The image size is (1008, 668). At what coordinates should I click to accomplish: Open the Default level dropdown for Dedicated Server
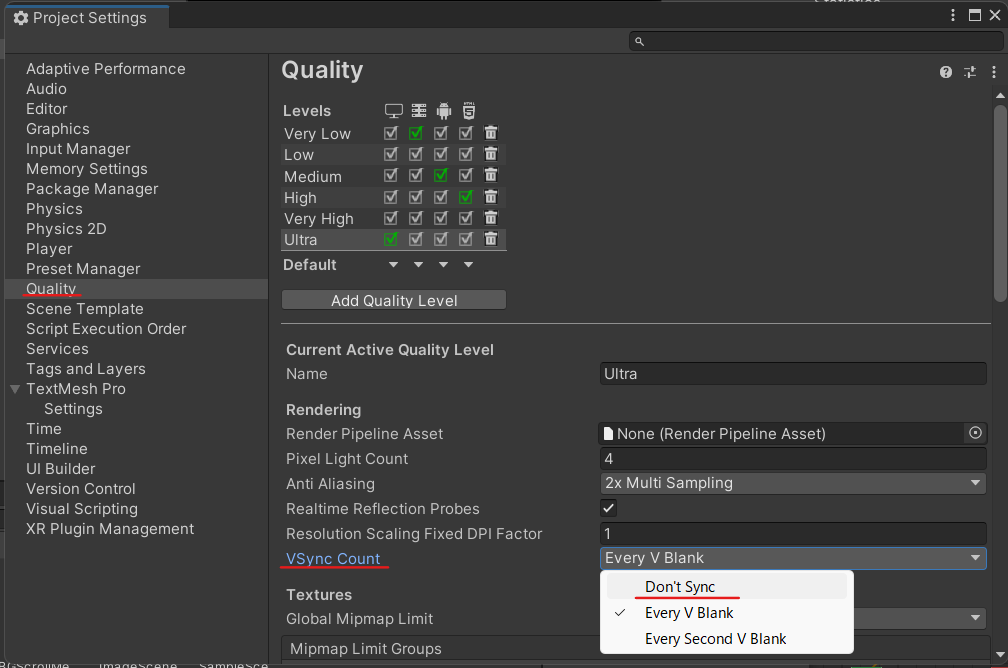click(x=418, y=265)
